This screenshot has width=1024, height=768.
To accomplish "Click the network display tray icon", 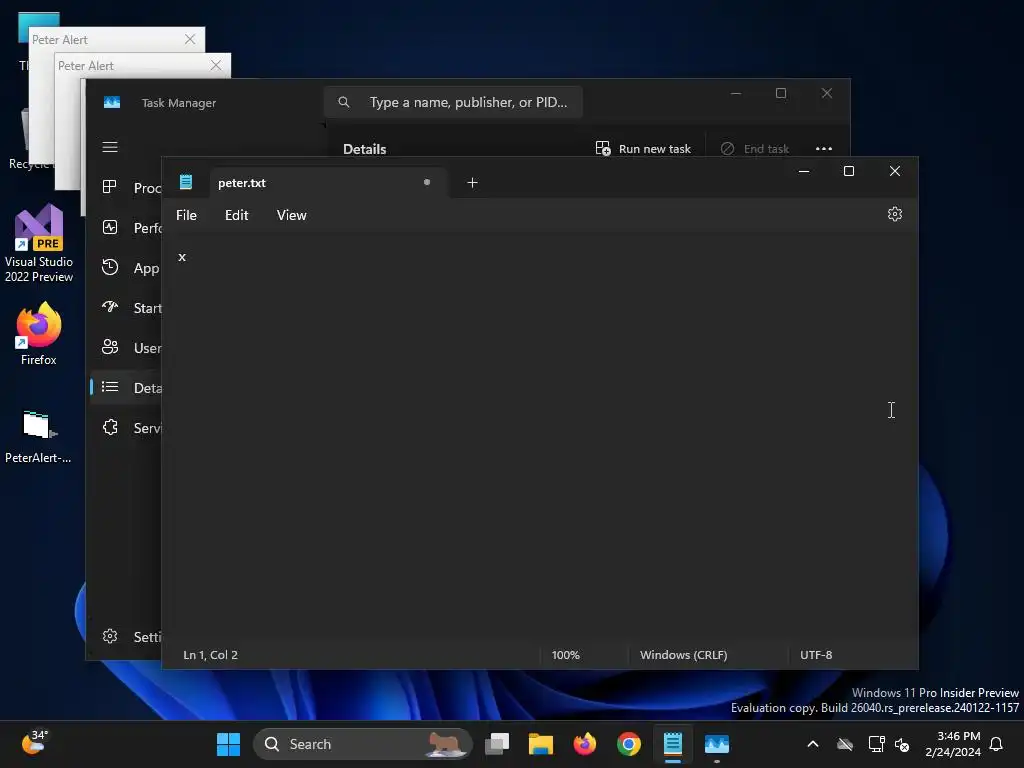I will point(876,744).
